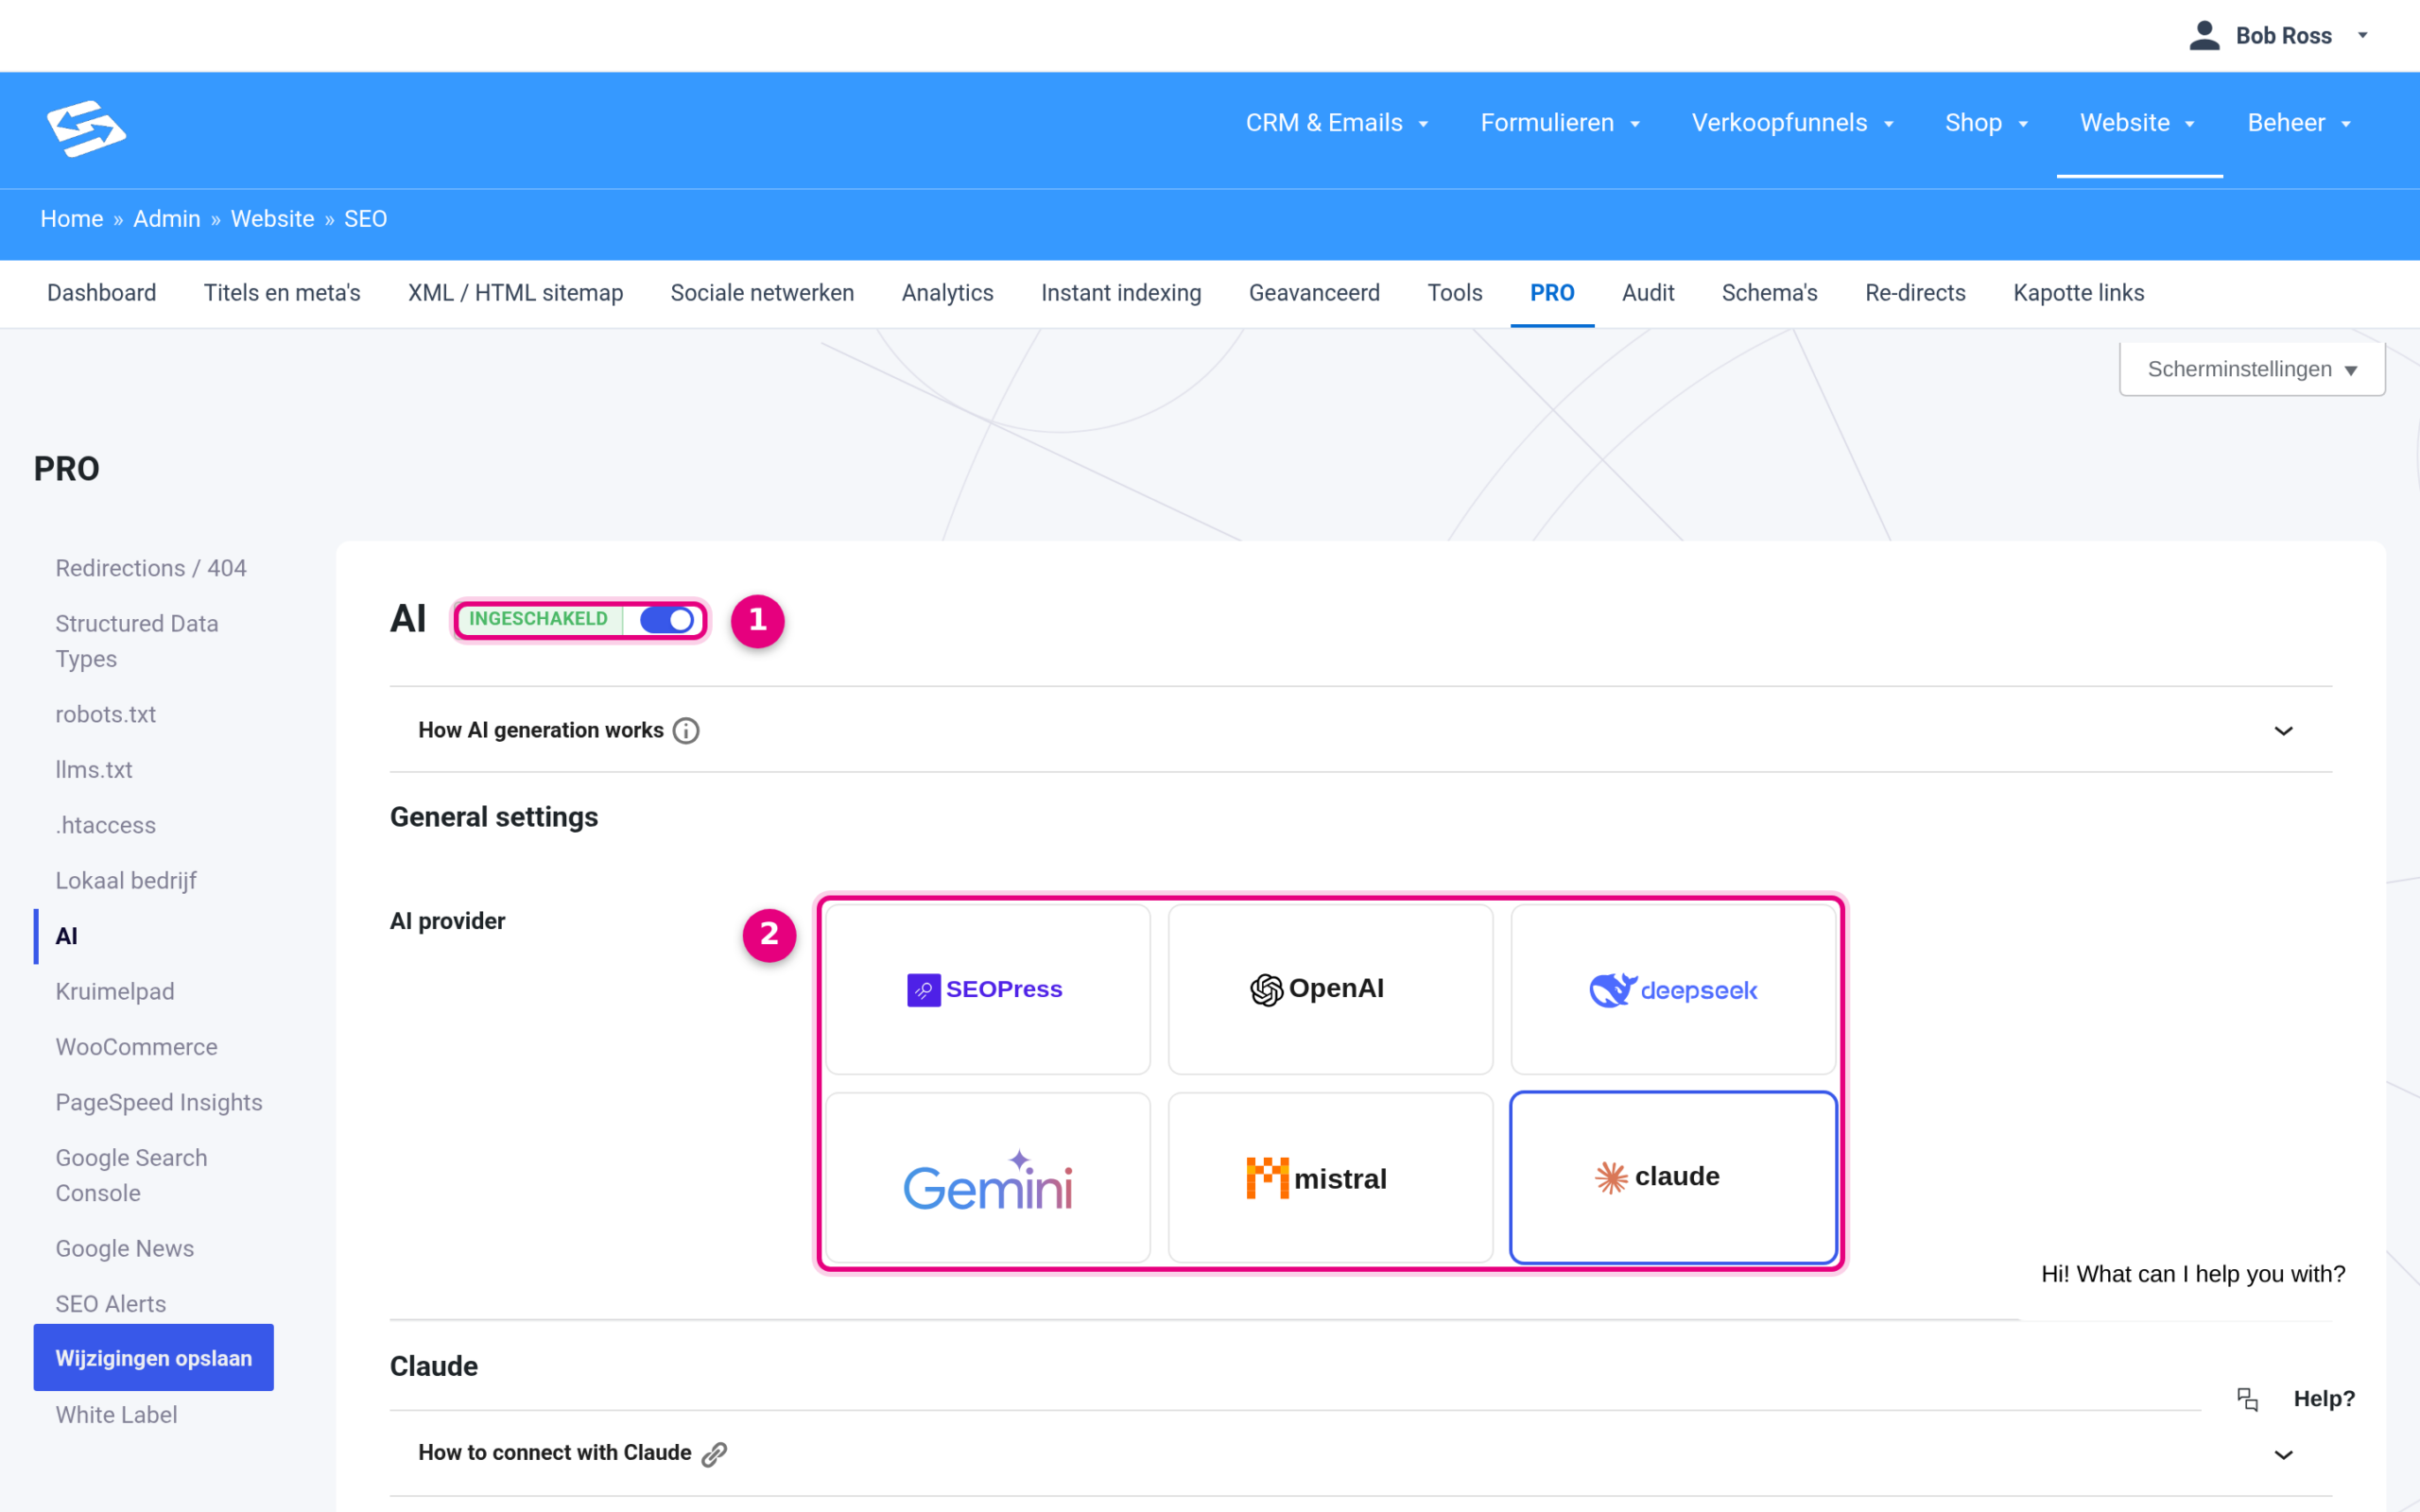Open the Sociale netwerken tab
The height and width of the screenshot is (1512, 2420).
[x=762, y=293]
